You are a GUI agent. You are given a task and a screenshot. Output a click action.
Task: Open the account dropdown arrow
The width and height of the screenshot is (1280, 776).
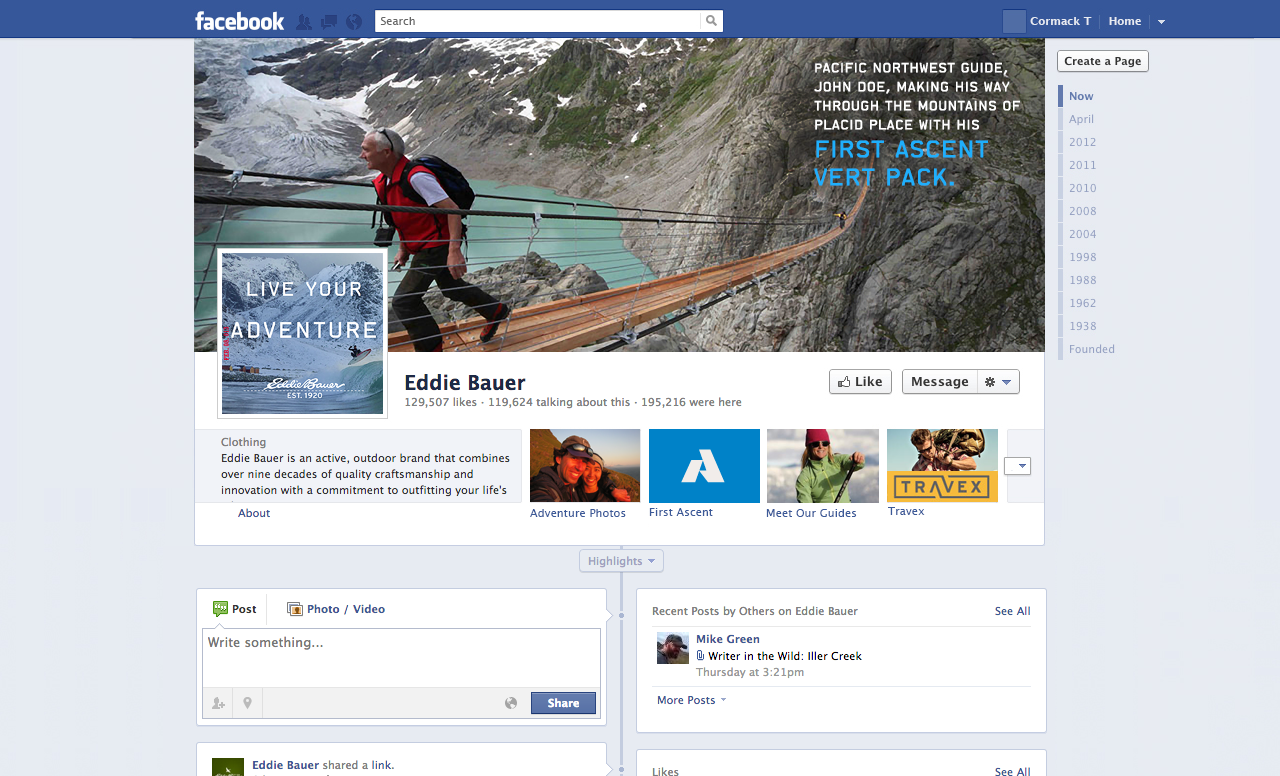1161,22
